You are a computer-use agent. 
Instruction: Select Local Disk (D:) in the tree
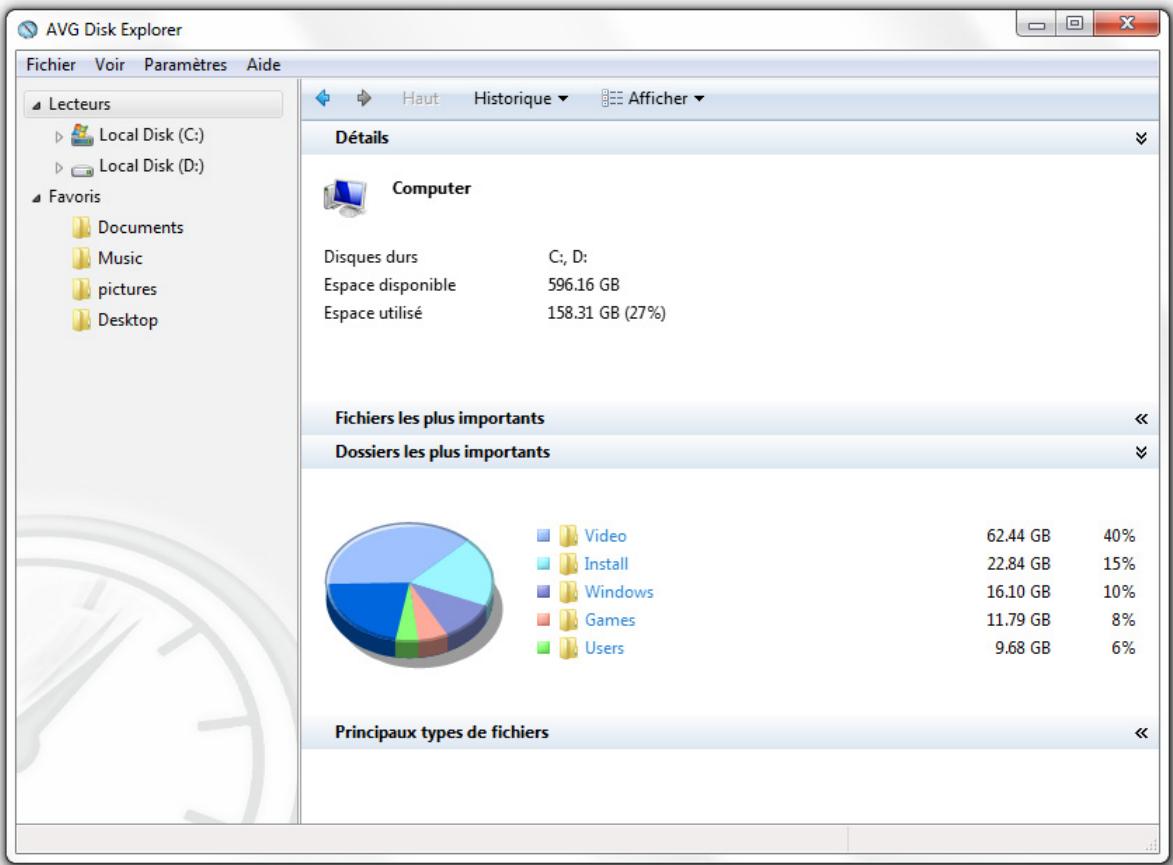click(151, 165)
